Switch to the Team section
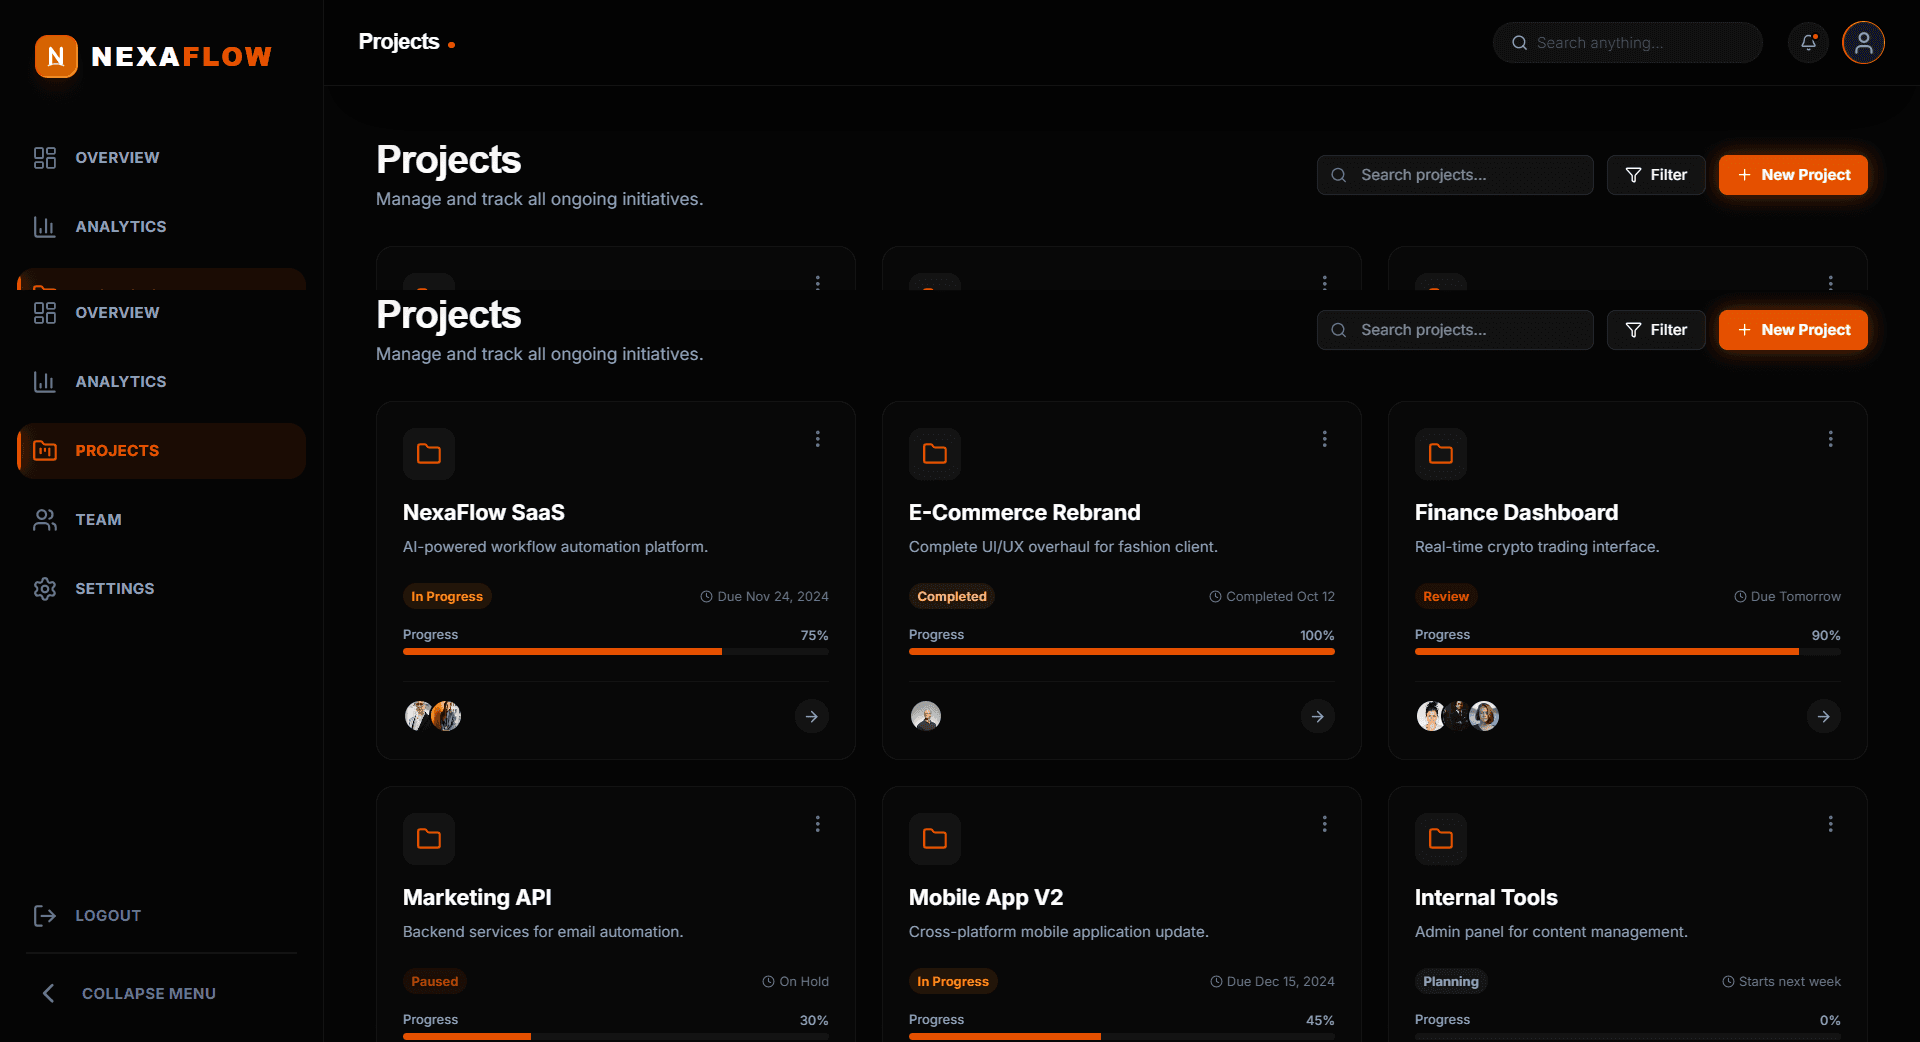The width and height of the screenshot is (1920, 1042). click(x=98, y=520)
